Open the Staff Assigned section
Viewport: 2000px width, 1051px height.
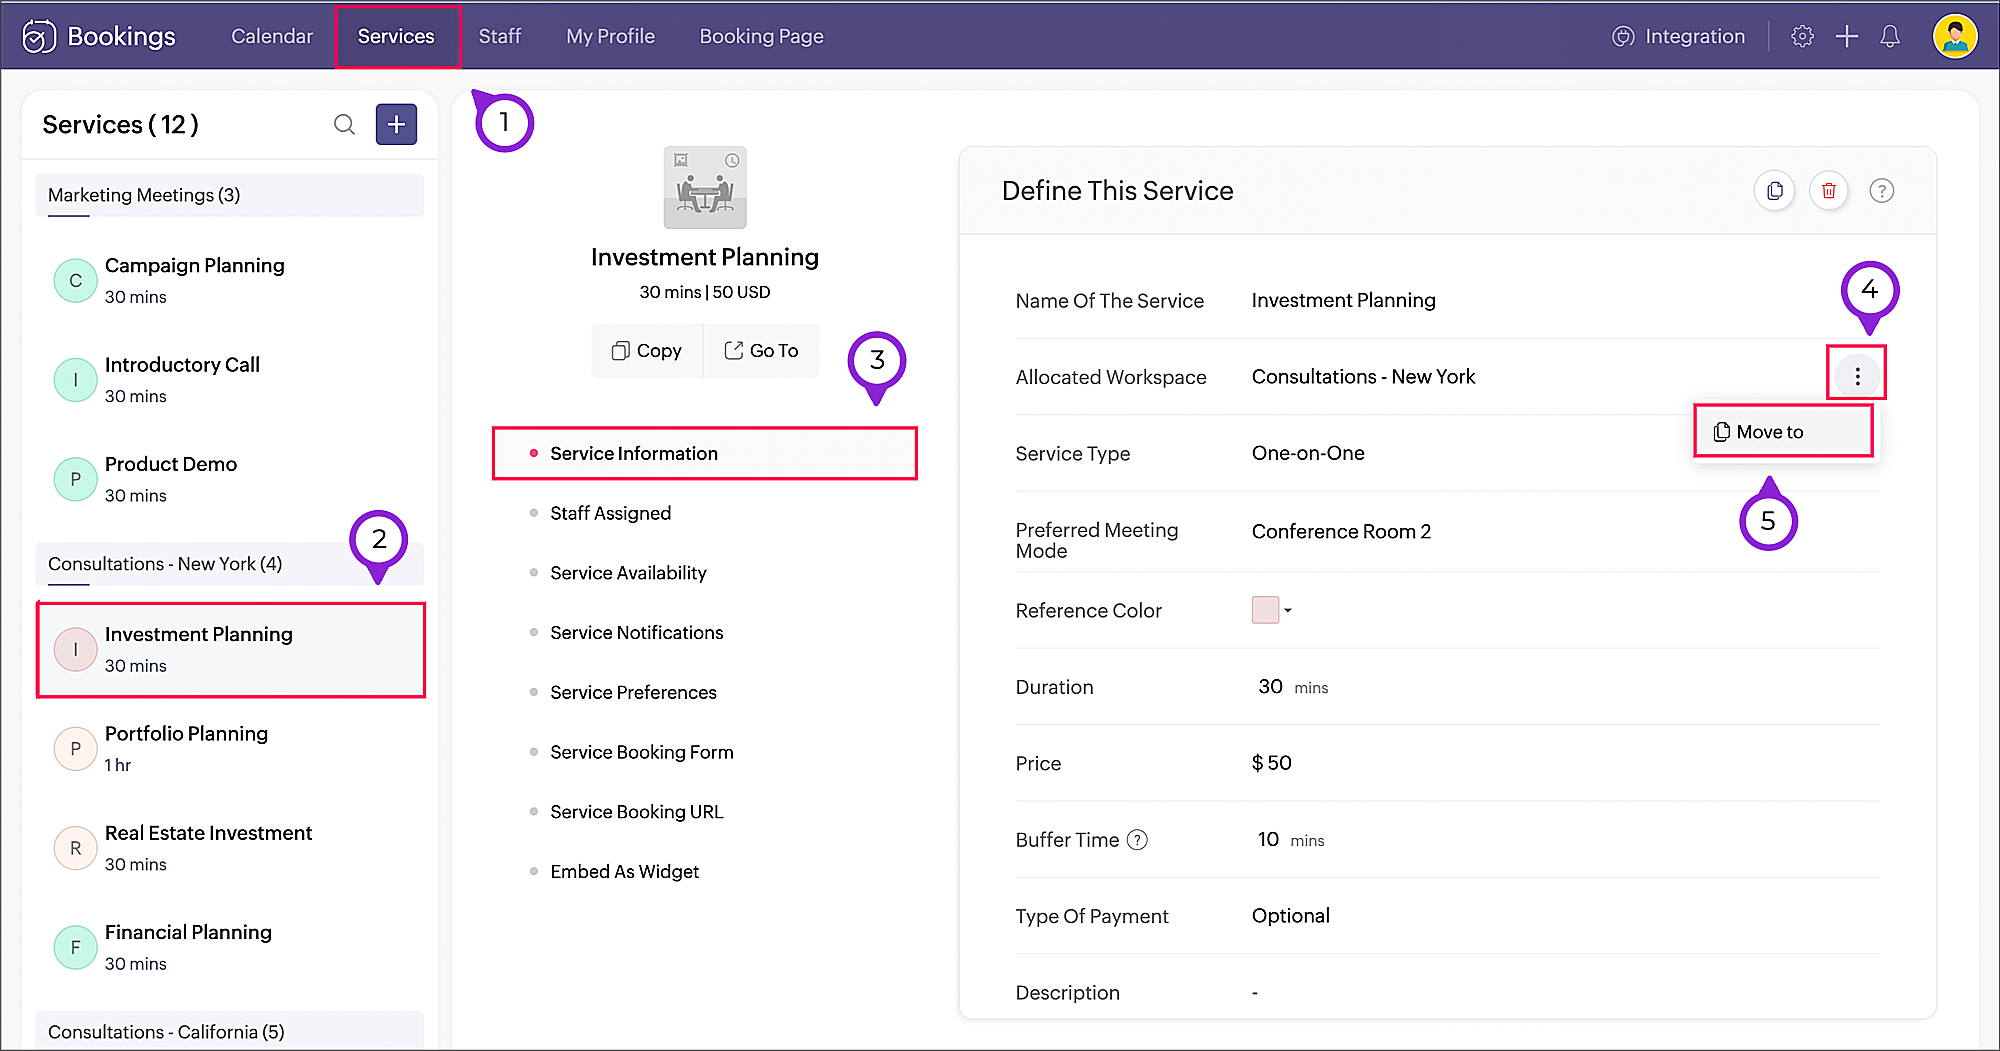pyautogui.click(x=610, y=513)
